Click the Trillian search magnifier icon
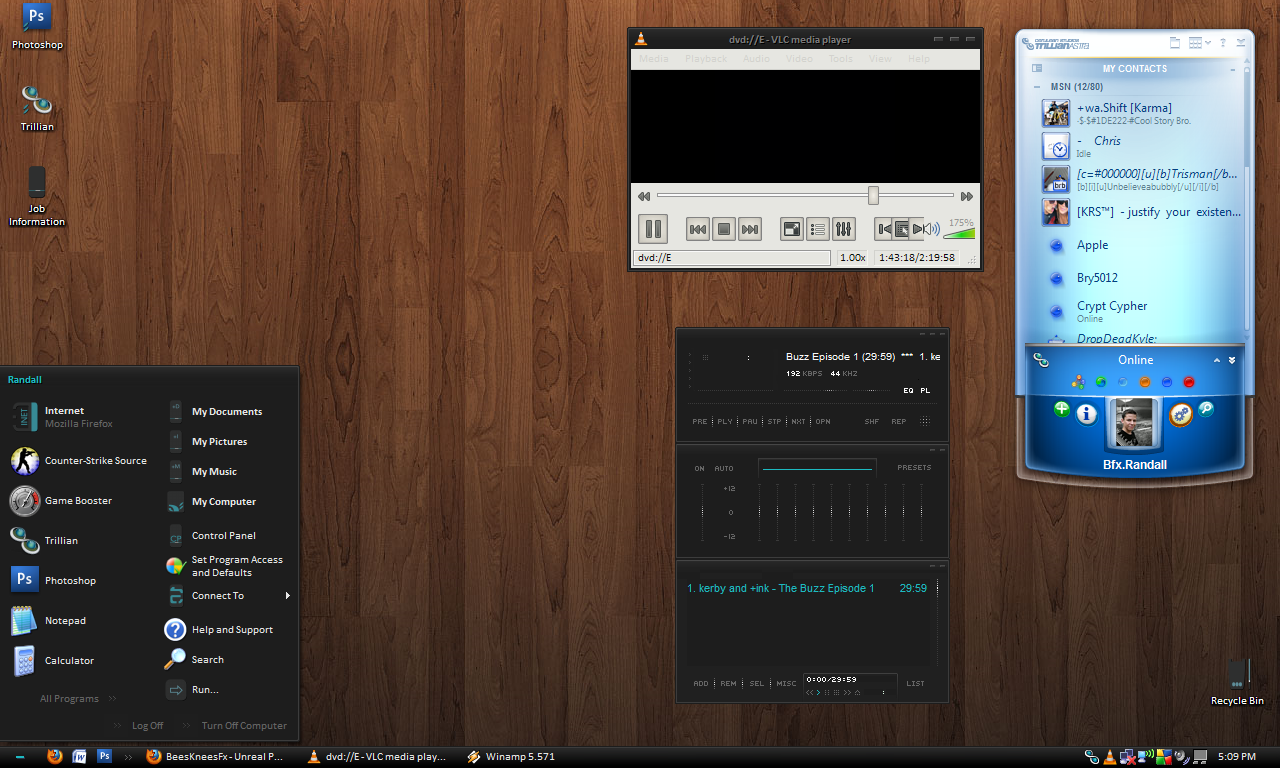The width and height of the screenshot is (1280, 768). point(1206,409)
